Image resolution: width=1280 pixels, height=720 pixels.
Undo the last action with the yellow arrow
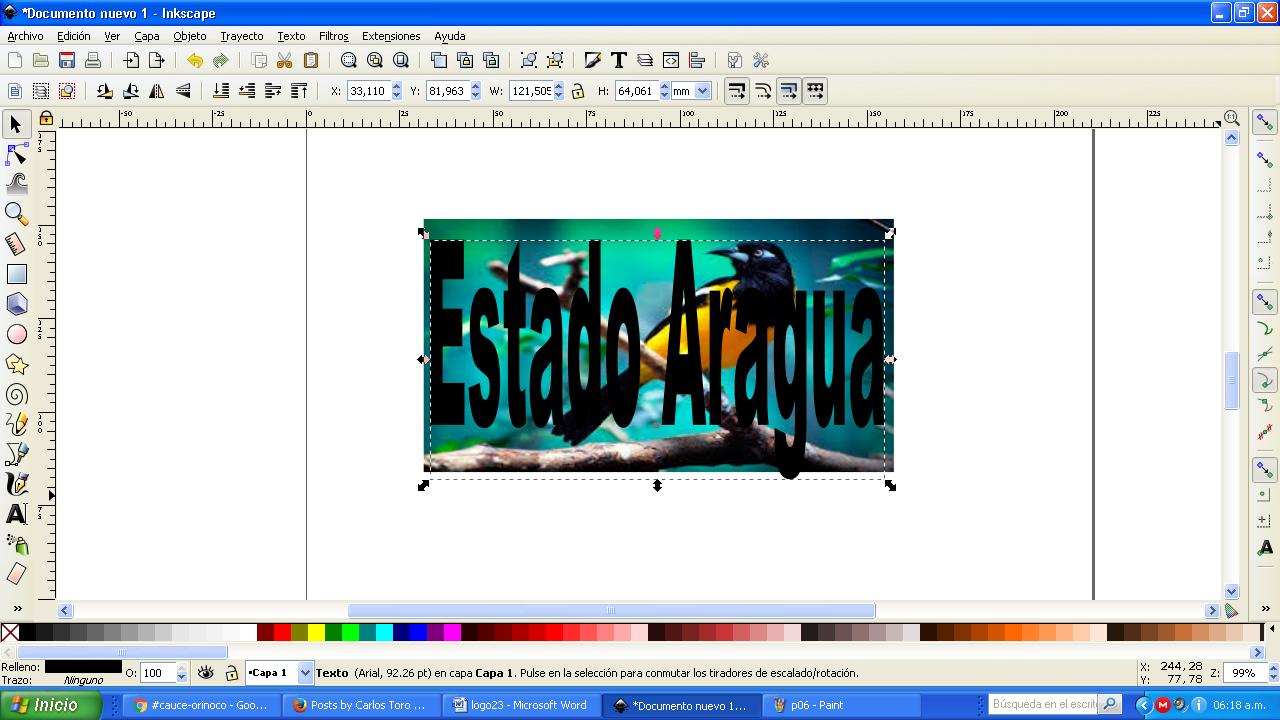click(195, 61)
